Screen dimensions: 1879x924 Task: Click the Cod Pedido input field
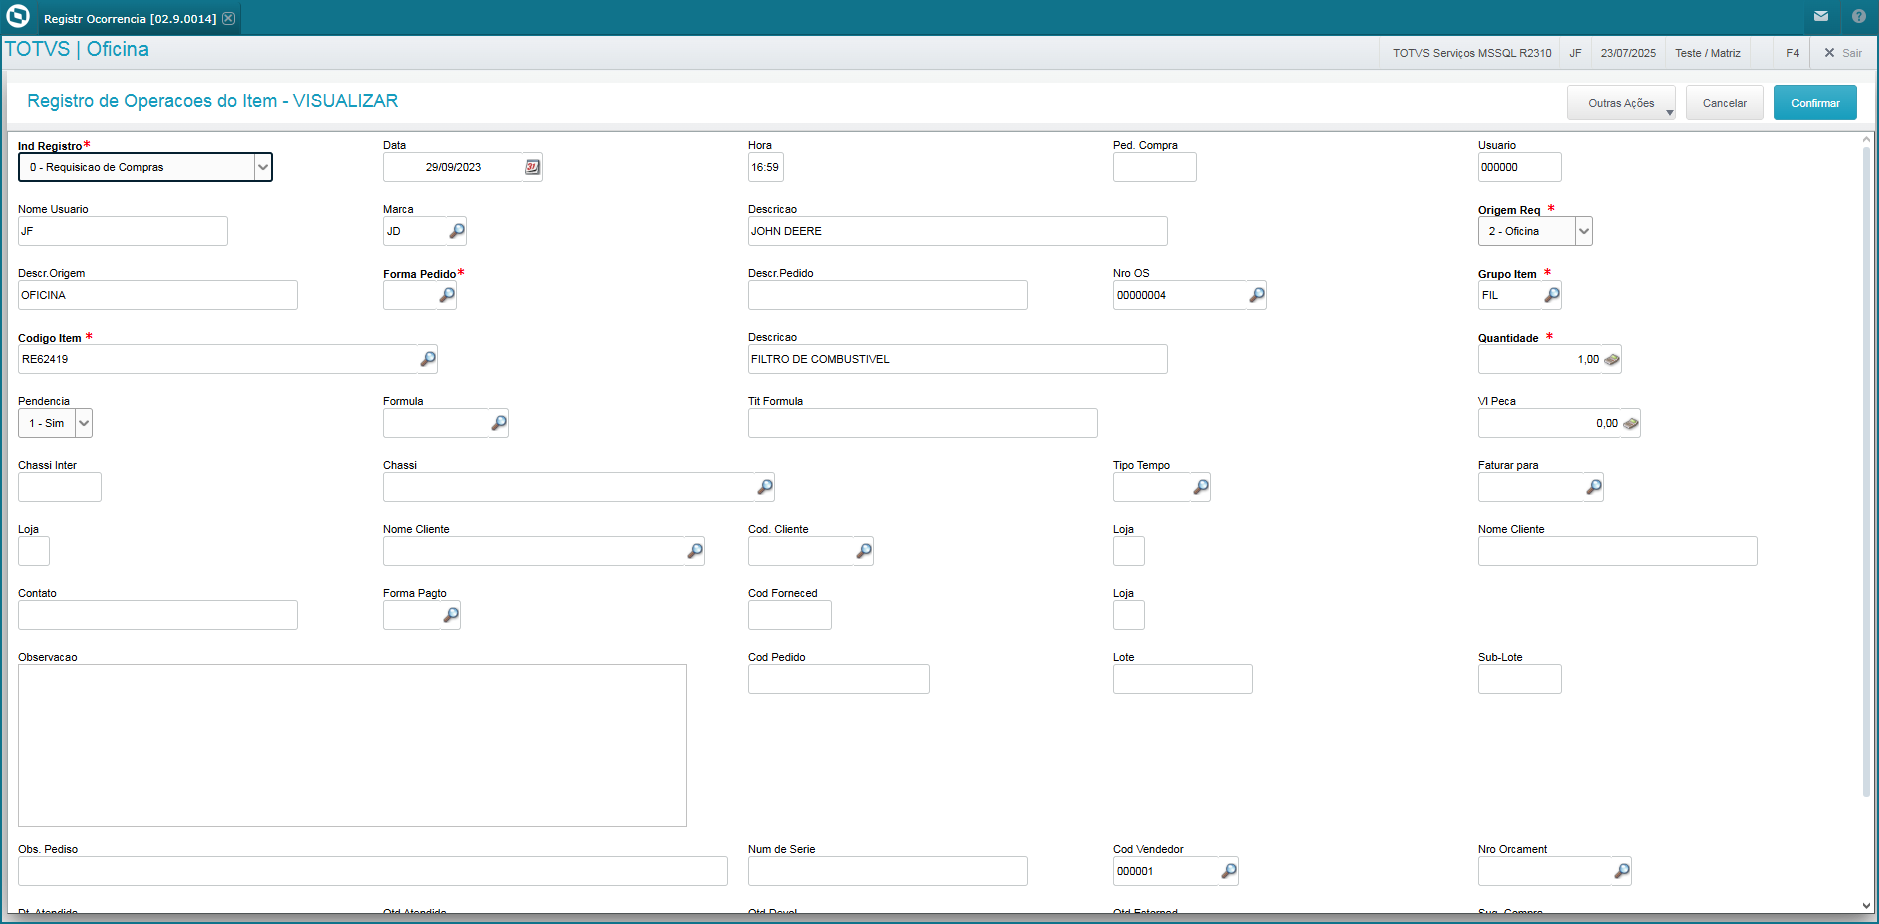click(839, 679)
